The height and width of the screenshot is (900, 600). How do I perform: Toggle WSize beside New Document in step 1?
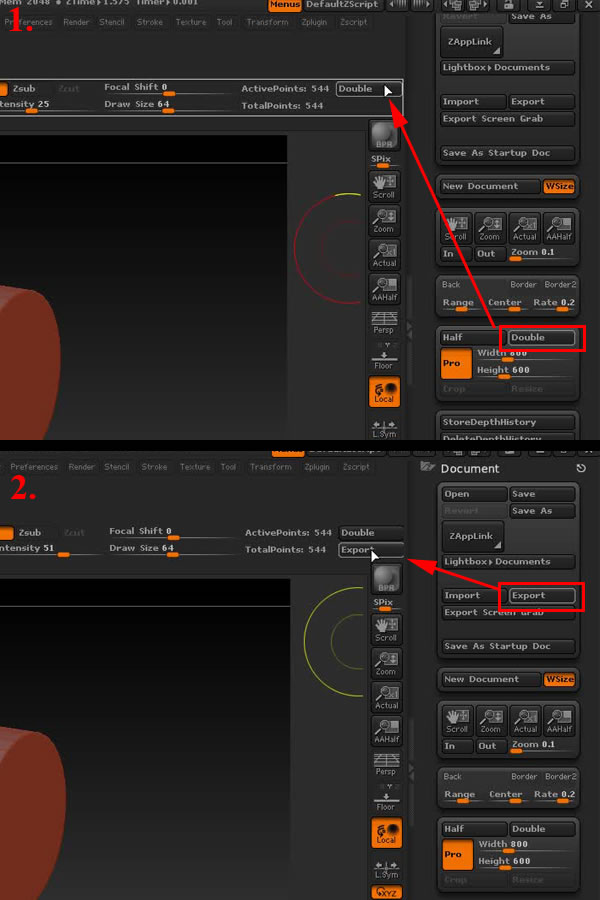559,186
